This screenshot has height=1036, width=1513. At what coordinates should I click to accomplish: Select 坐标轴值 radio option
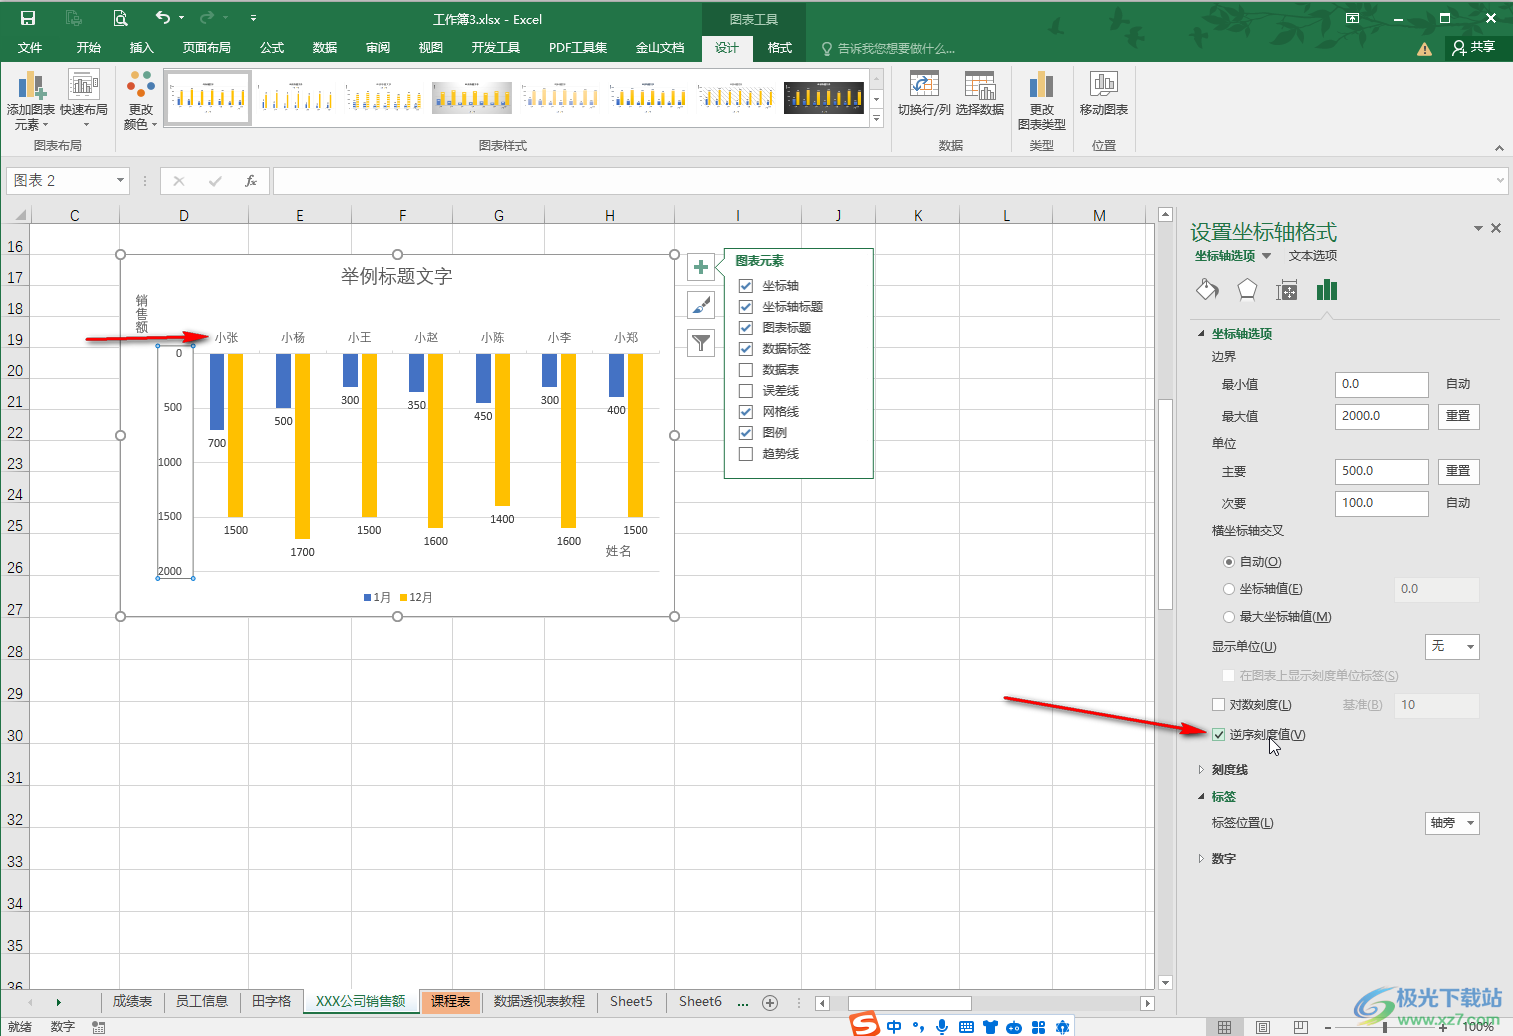point(1229,589)
